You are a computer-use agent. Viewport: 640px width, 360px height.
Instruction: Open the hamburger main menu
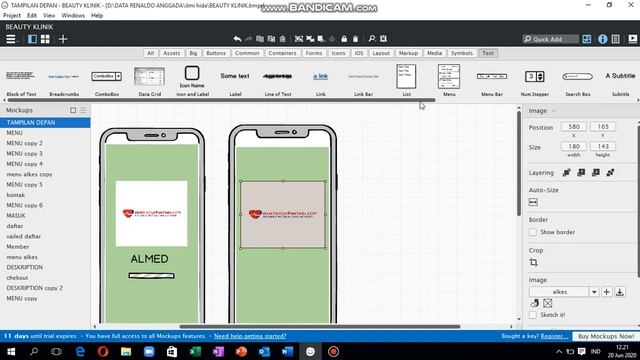tap(11, 39)
